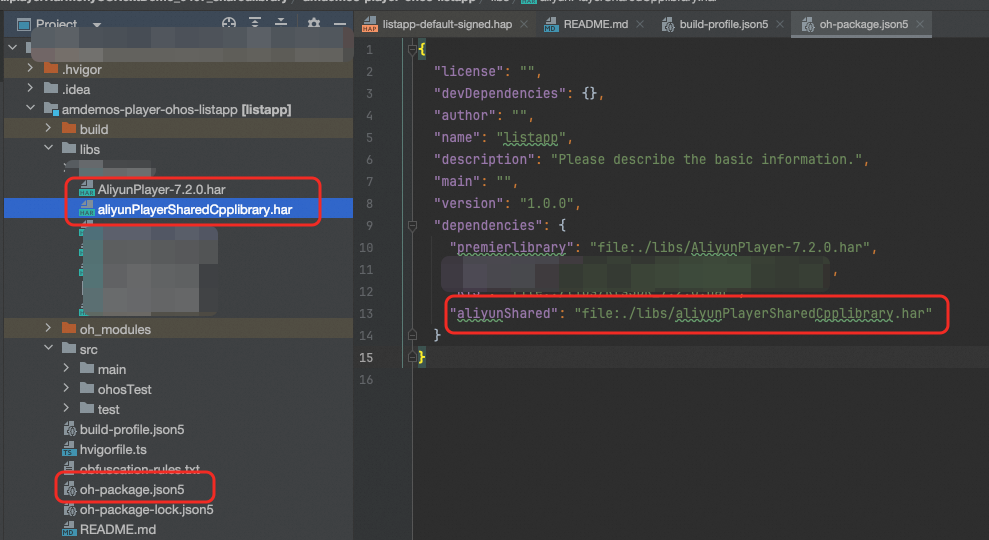Select the oh_modules folder
Image resolution: width=989 pixels, height=540 pixels.
[x=115, y=329]
